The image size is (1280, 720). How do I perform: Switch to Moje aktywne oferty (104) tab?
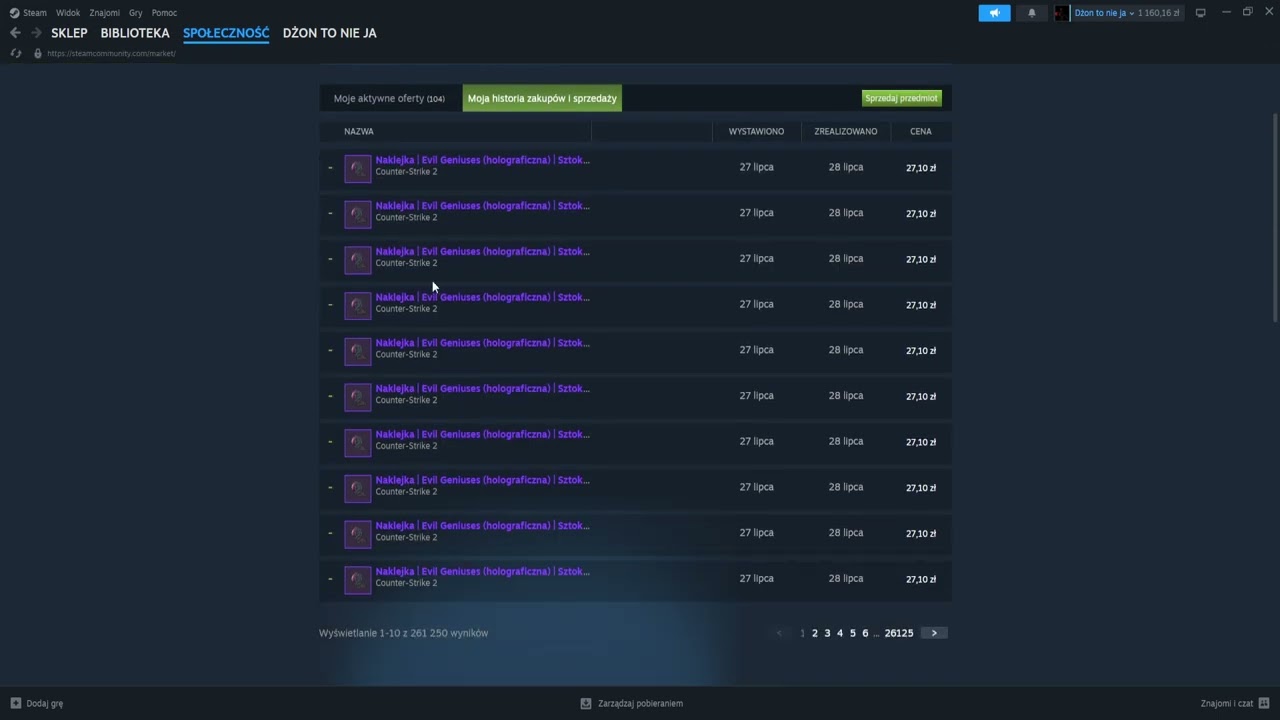(x=389, y=98)
